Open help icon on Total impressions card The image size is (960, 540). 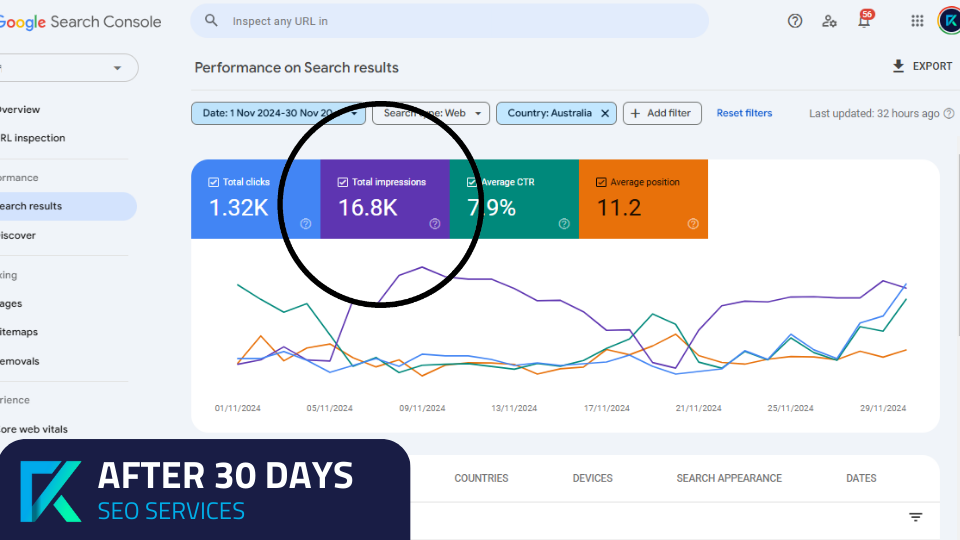click(x=435, y=224)
